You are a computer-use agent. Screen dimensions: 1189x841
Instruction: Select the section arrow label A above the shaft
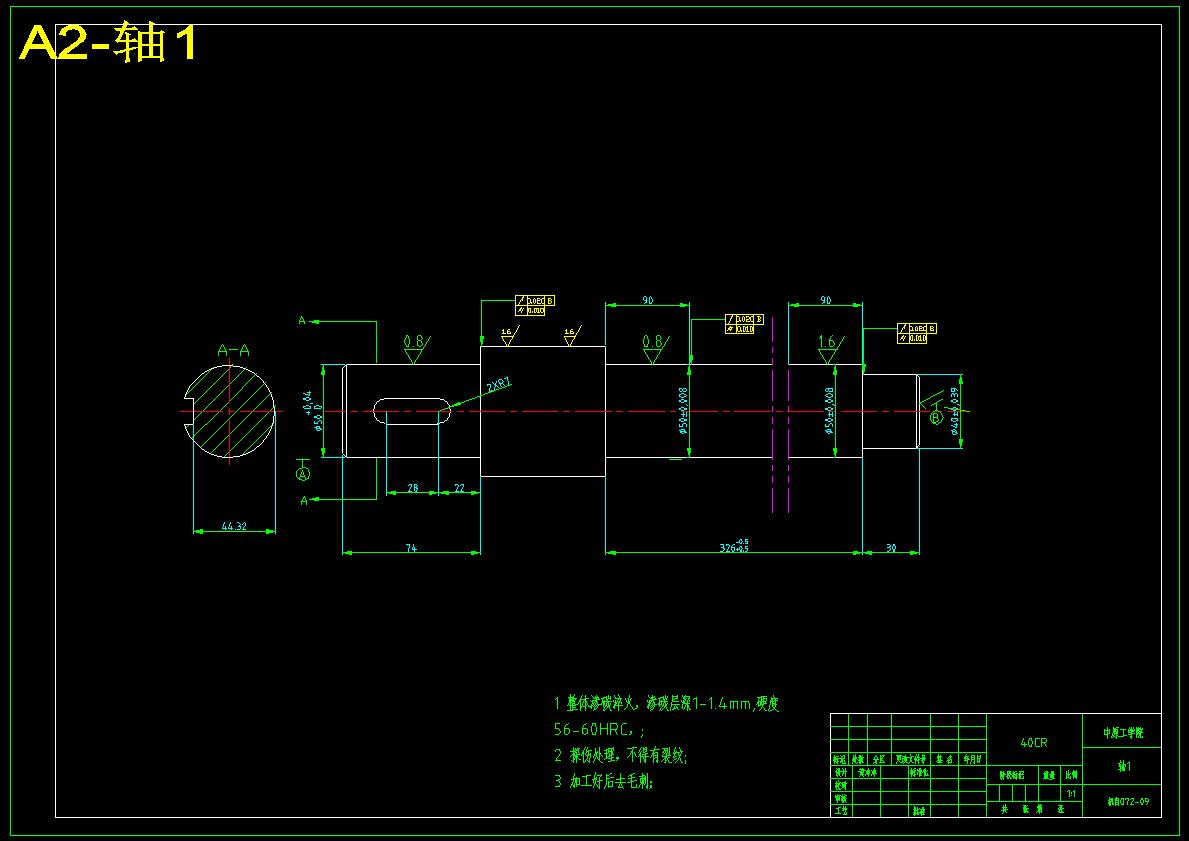(302, 321)
